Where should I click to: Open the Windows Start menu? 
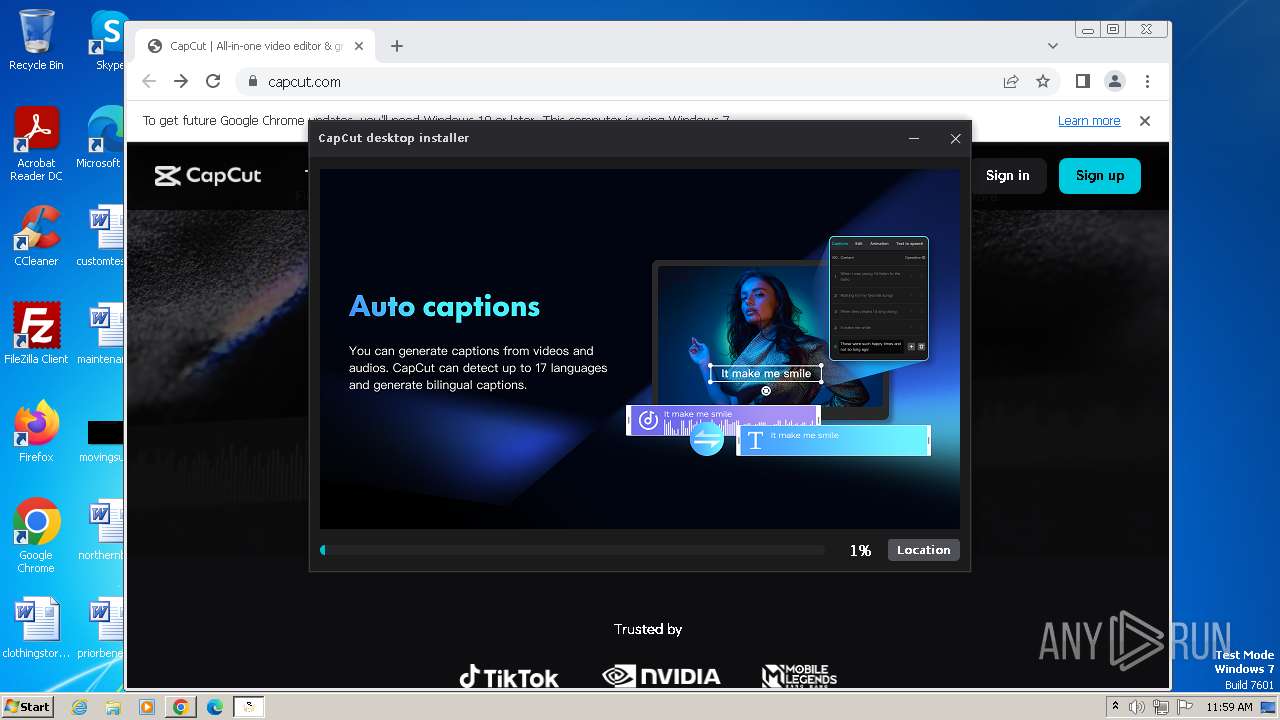[28, 706]
